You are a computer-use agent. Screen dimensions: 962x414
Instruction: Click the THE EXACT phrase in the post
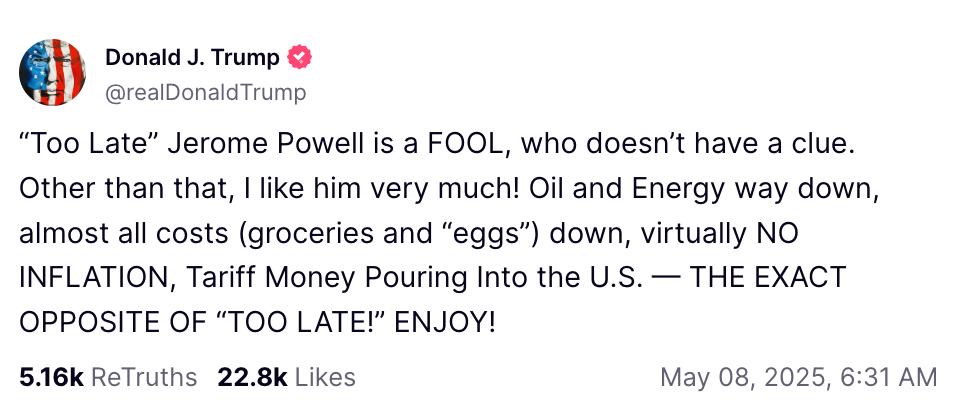769,278
